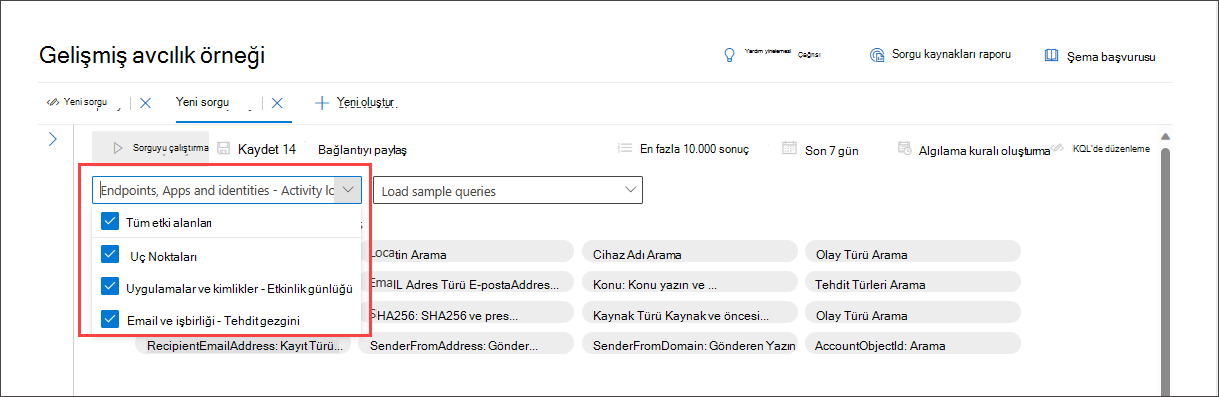Click Bağlantıyı paylaş
1219x397 pixels.
pyautogui.click(x=362, y=150)
